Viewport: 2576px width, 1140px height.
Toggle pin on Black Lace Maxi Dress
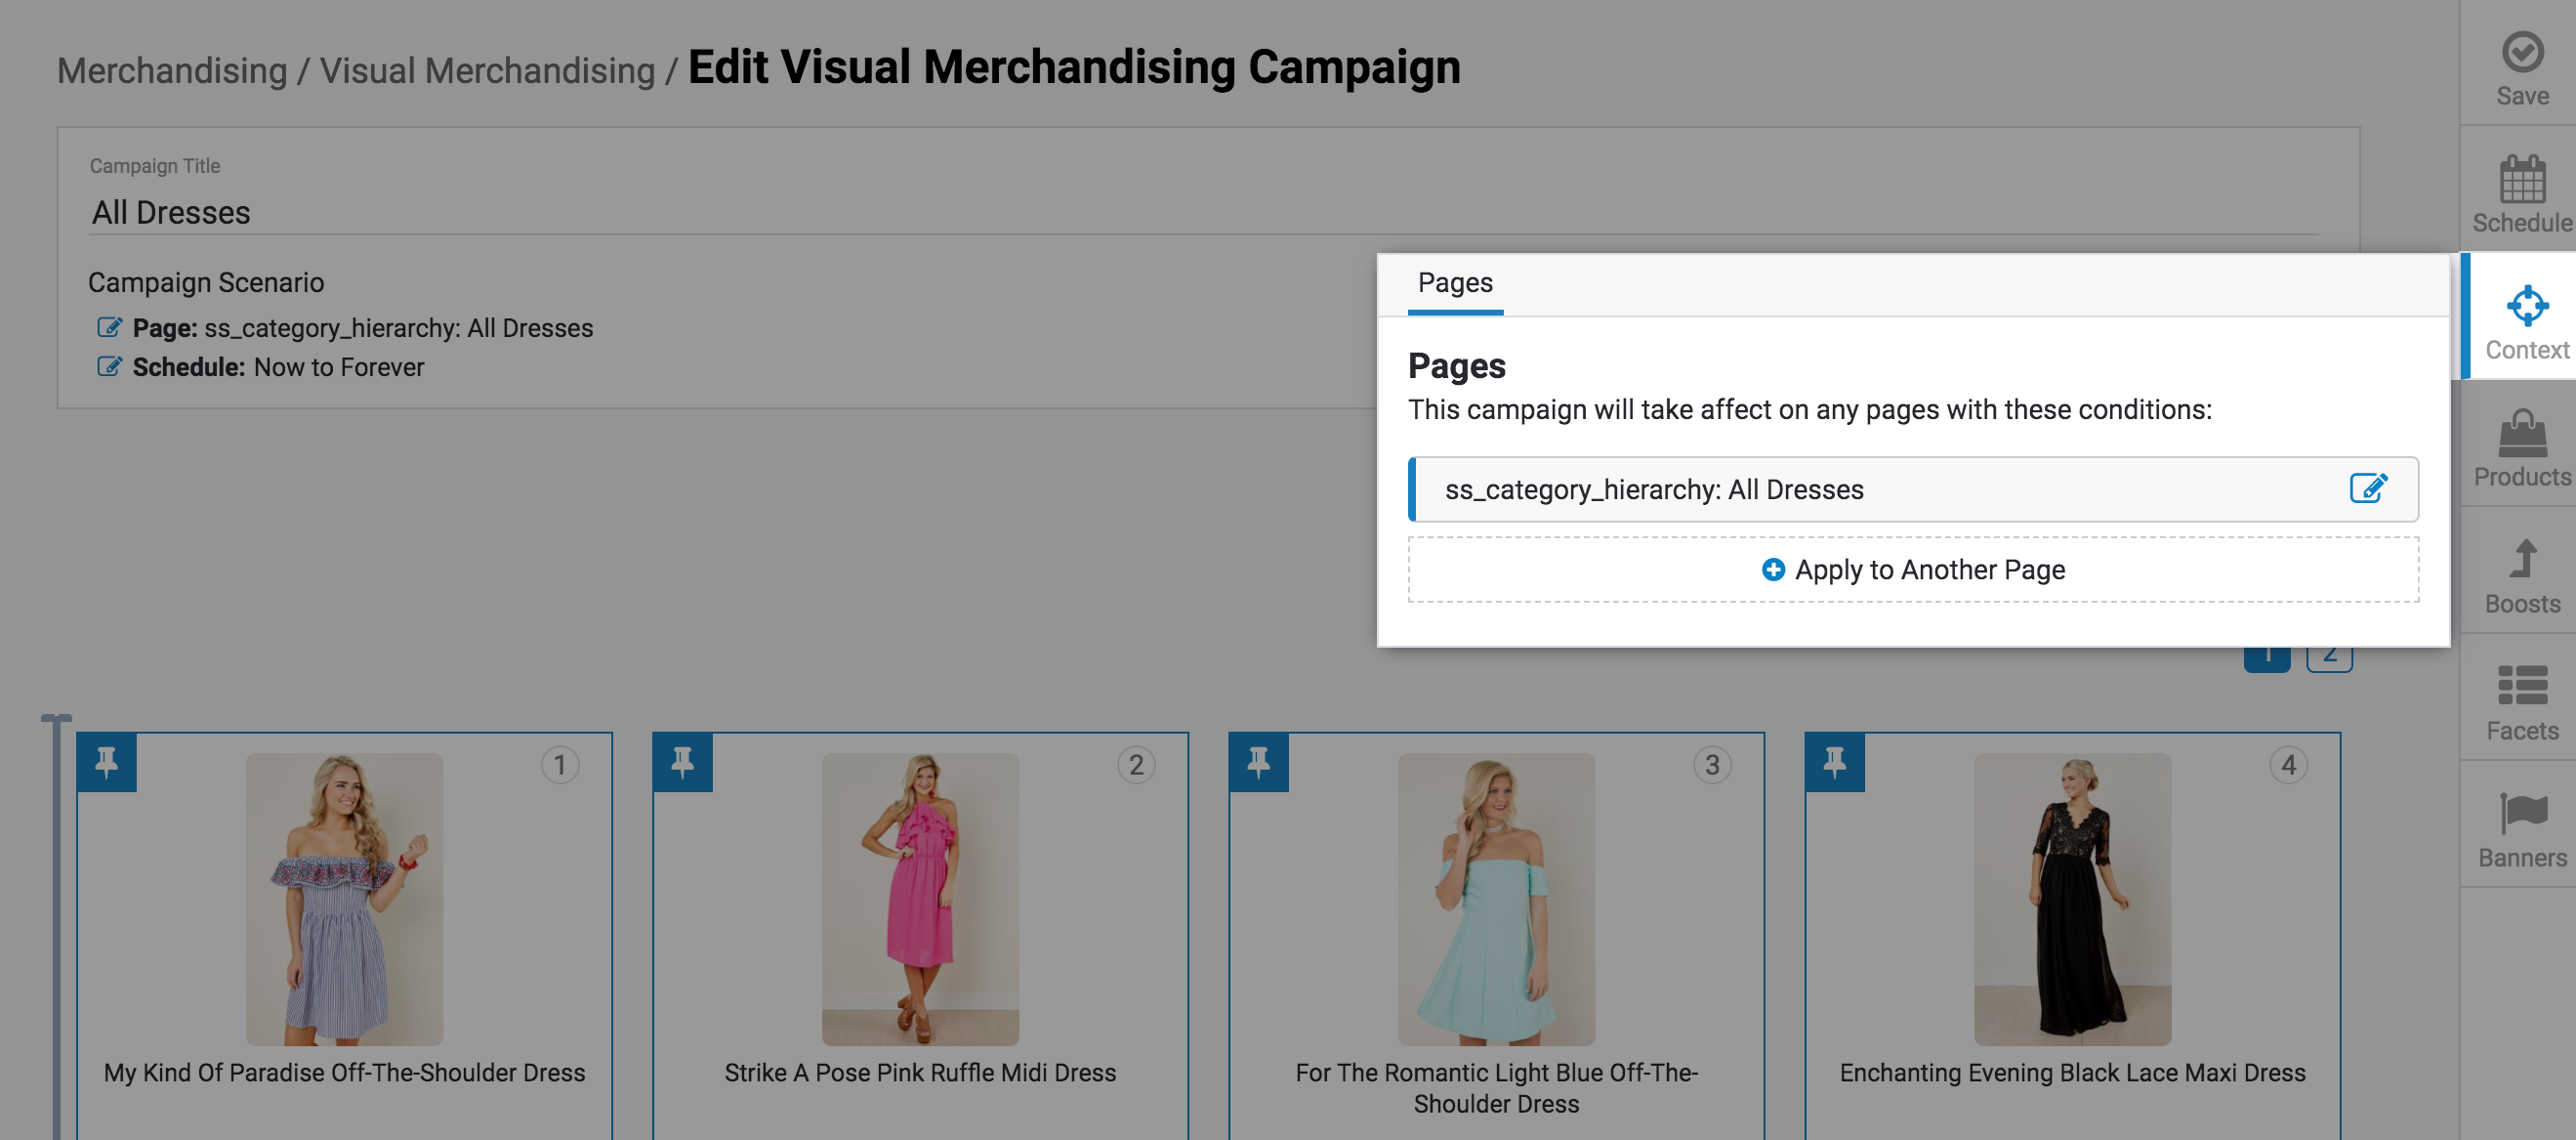(1834, 762)
